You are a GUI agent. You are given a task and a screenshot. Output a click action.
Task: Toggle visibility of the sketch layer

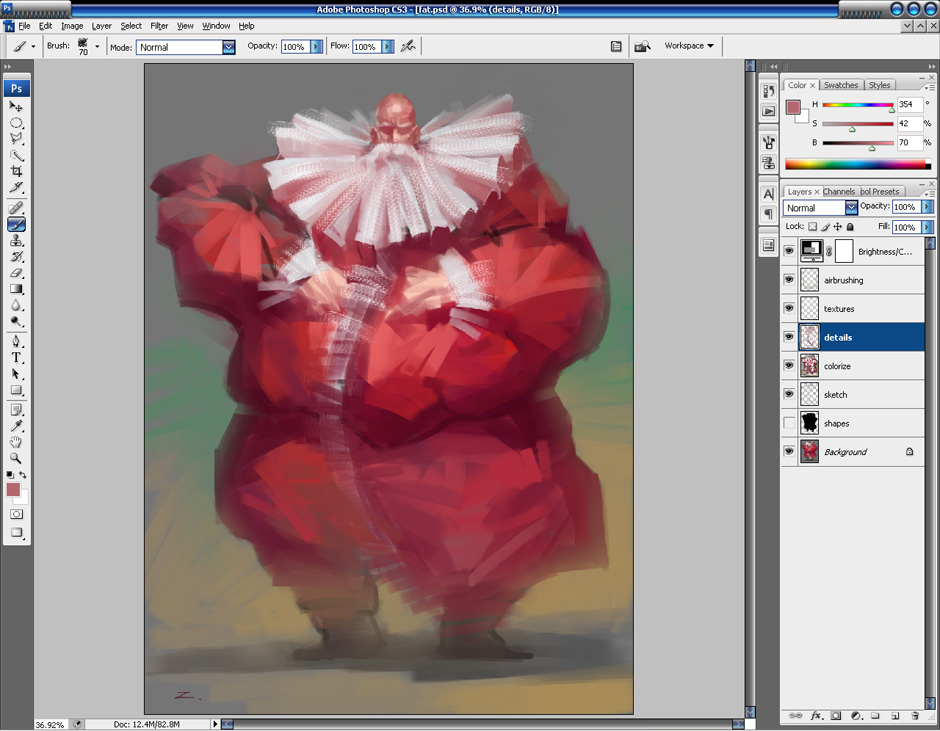pos(789,395)
